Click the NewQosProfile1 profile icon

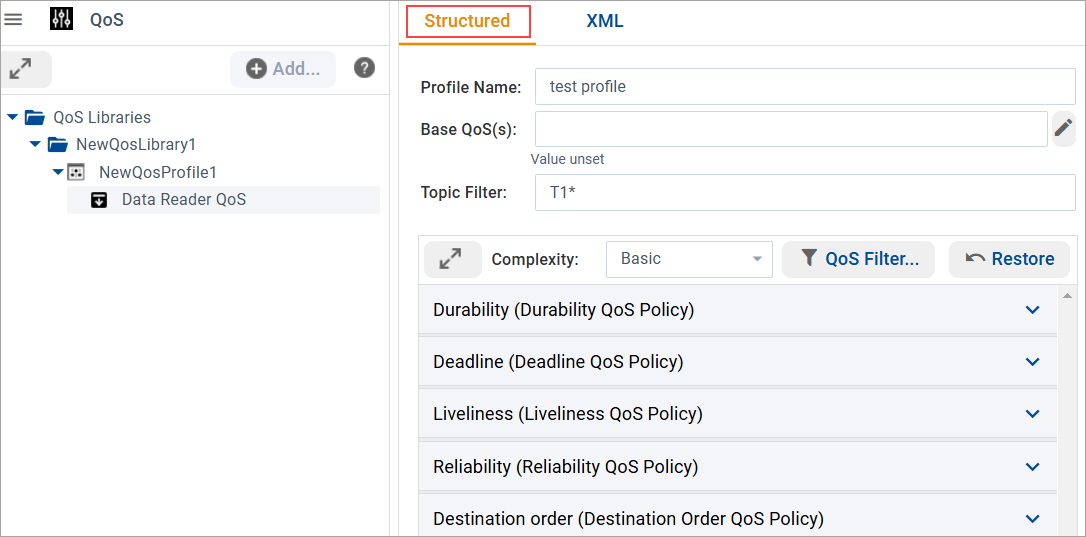click(x=75, y=172)
